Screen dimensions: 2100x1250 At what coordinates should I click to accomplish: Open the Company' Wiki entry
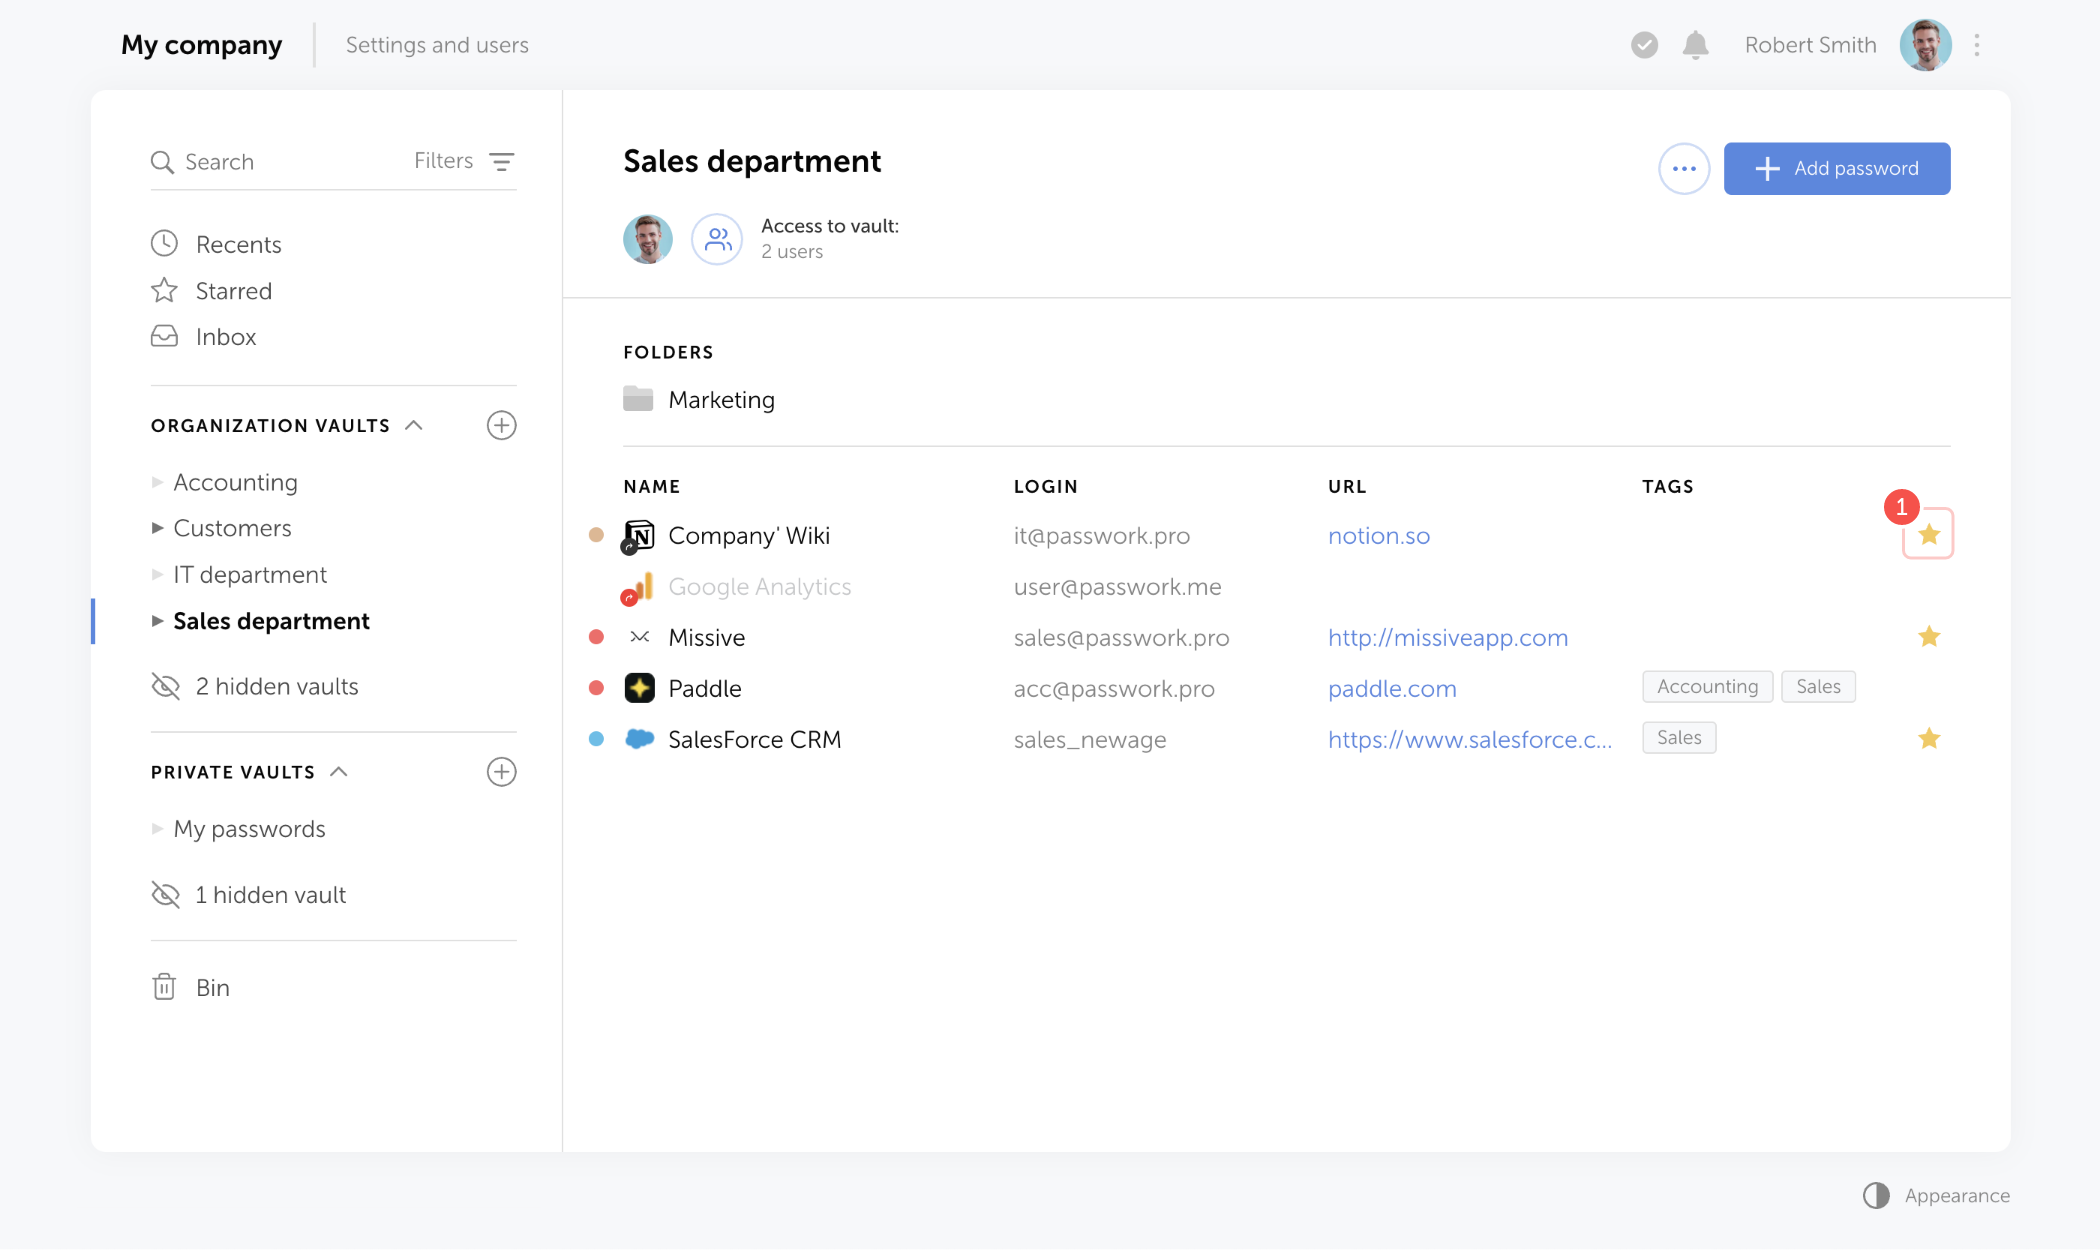click(x=749, y=536)
